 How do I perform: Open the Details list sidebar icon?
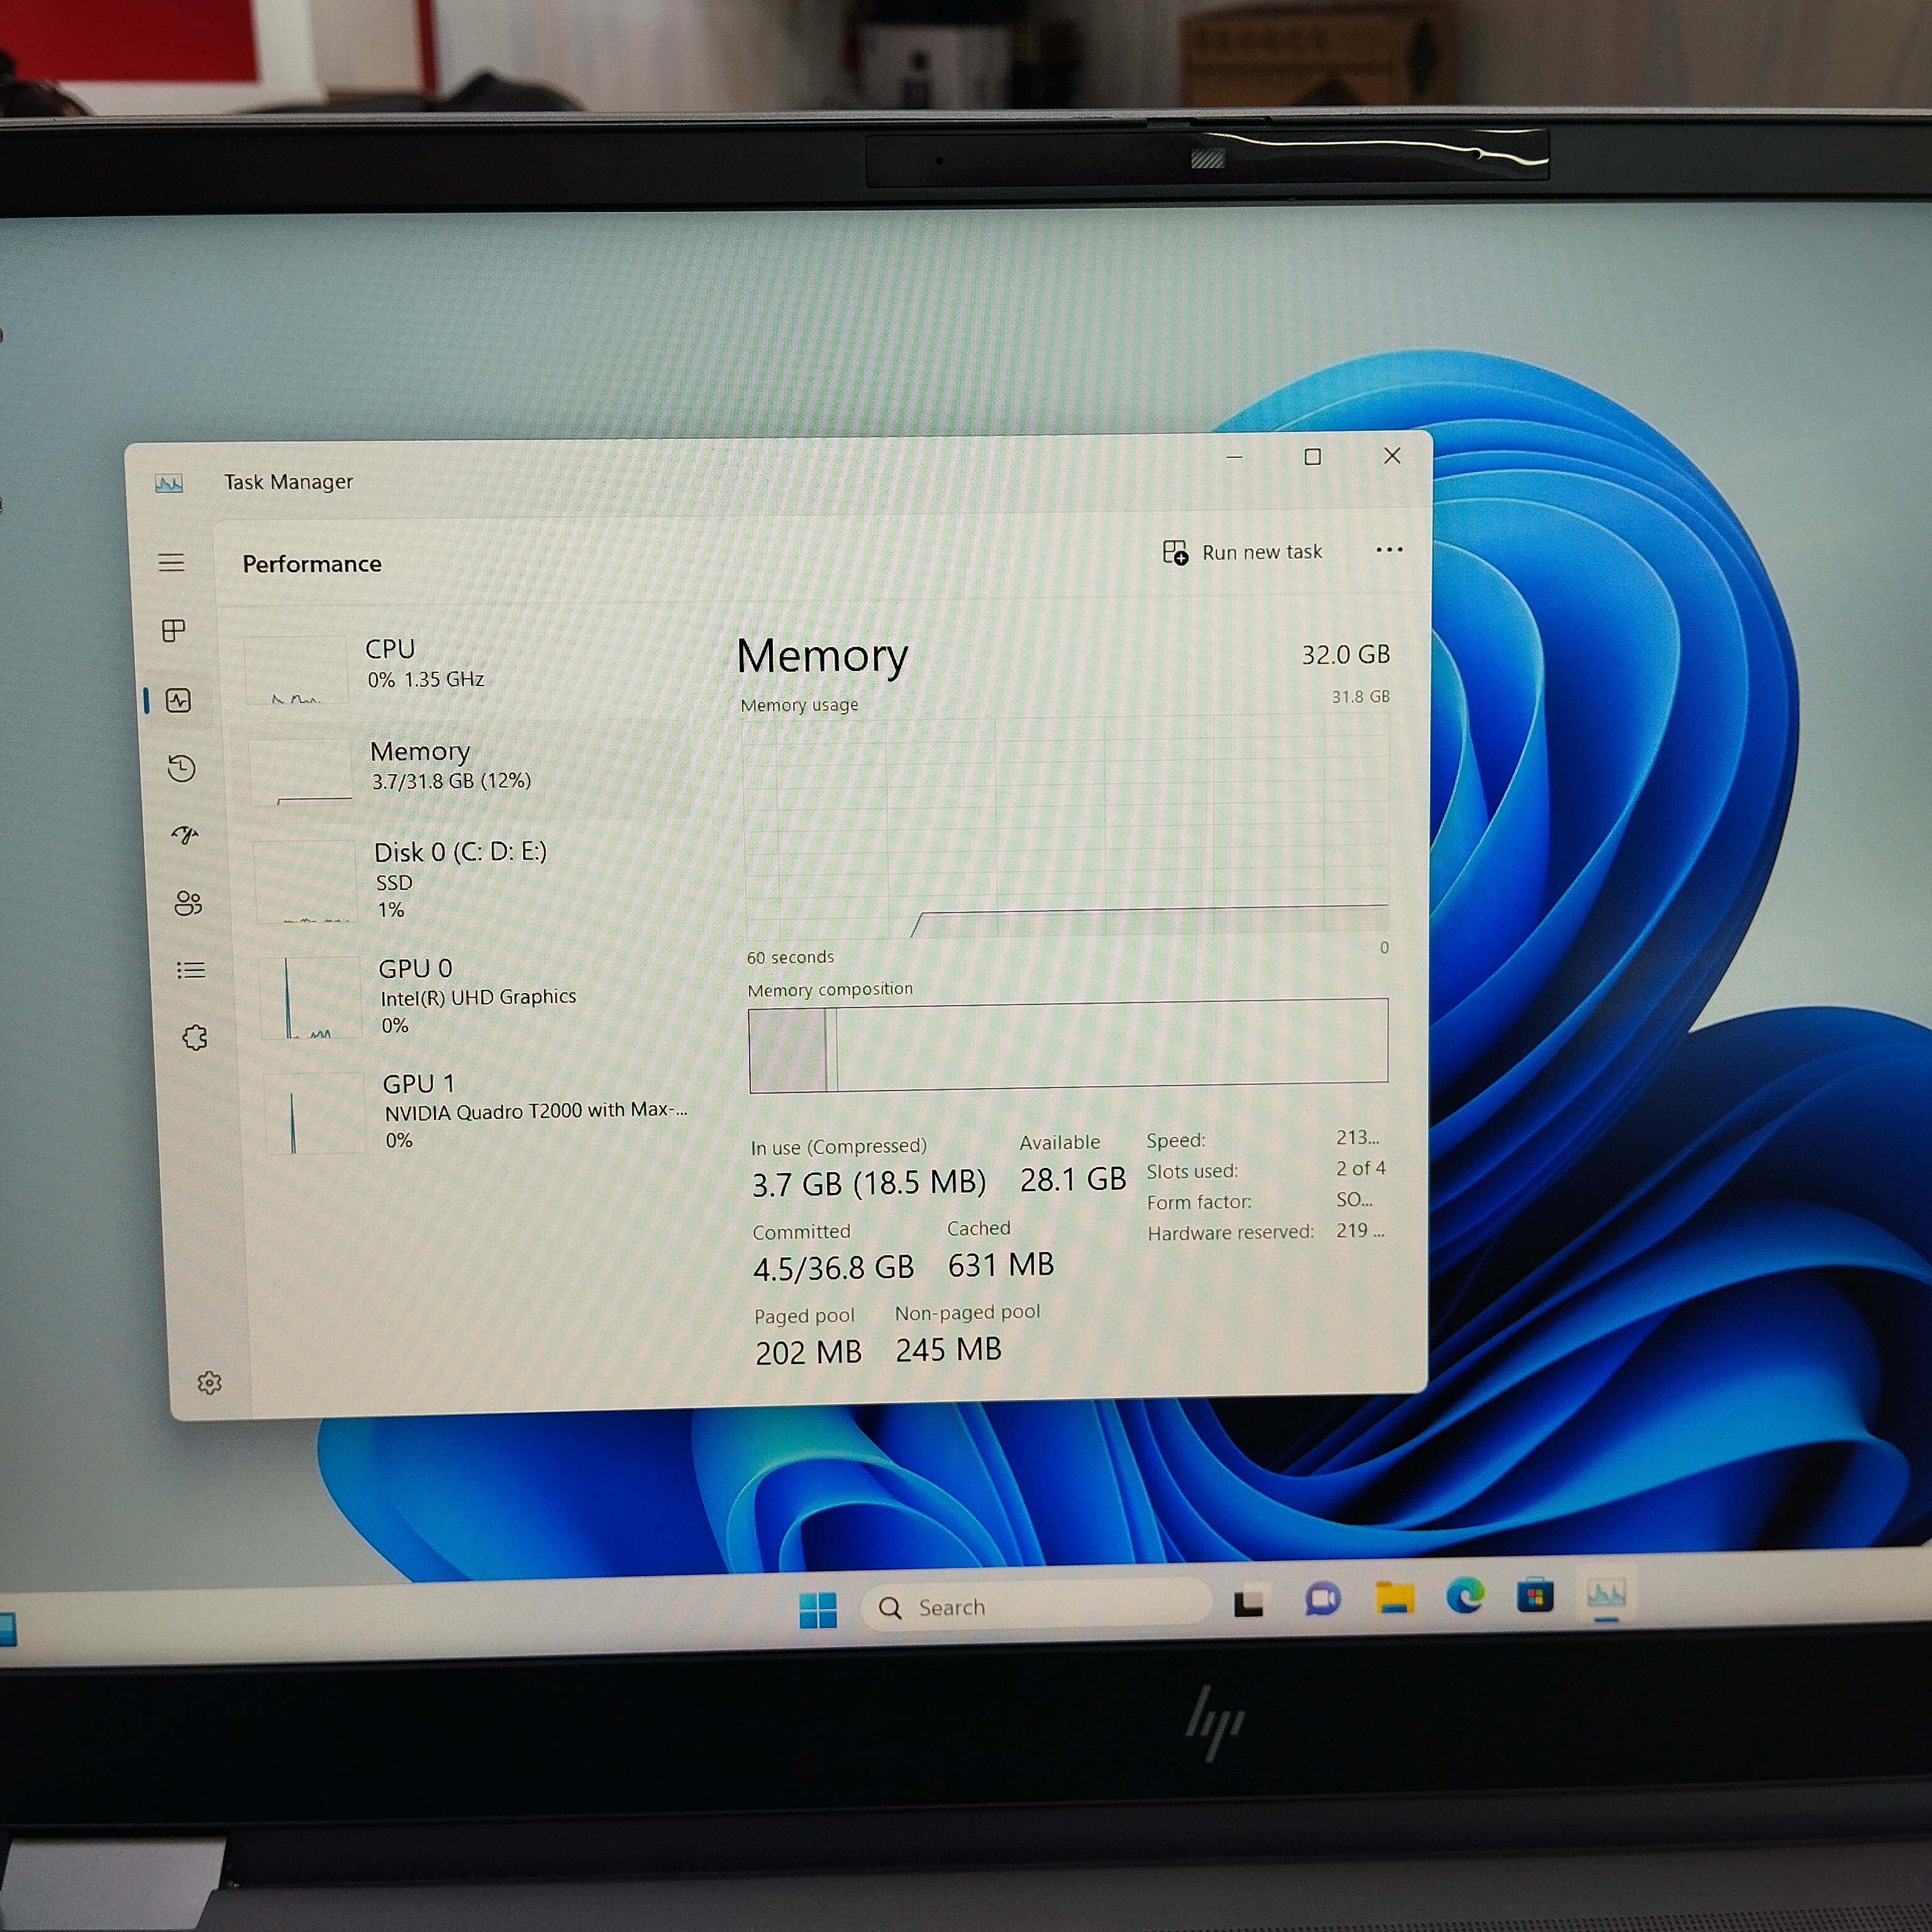click(191, 970)
